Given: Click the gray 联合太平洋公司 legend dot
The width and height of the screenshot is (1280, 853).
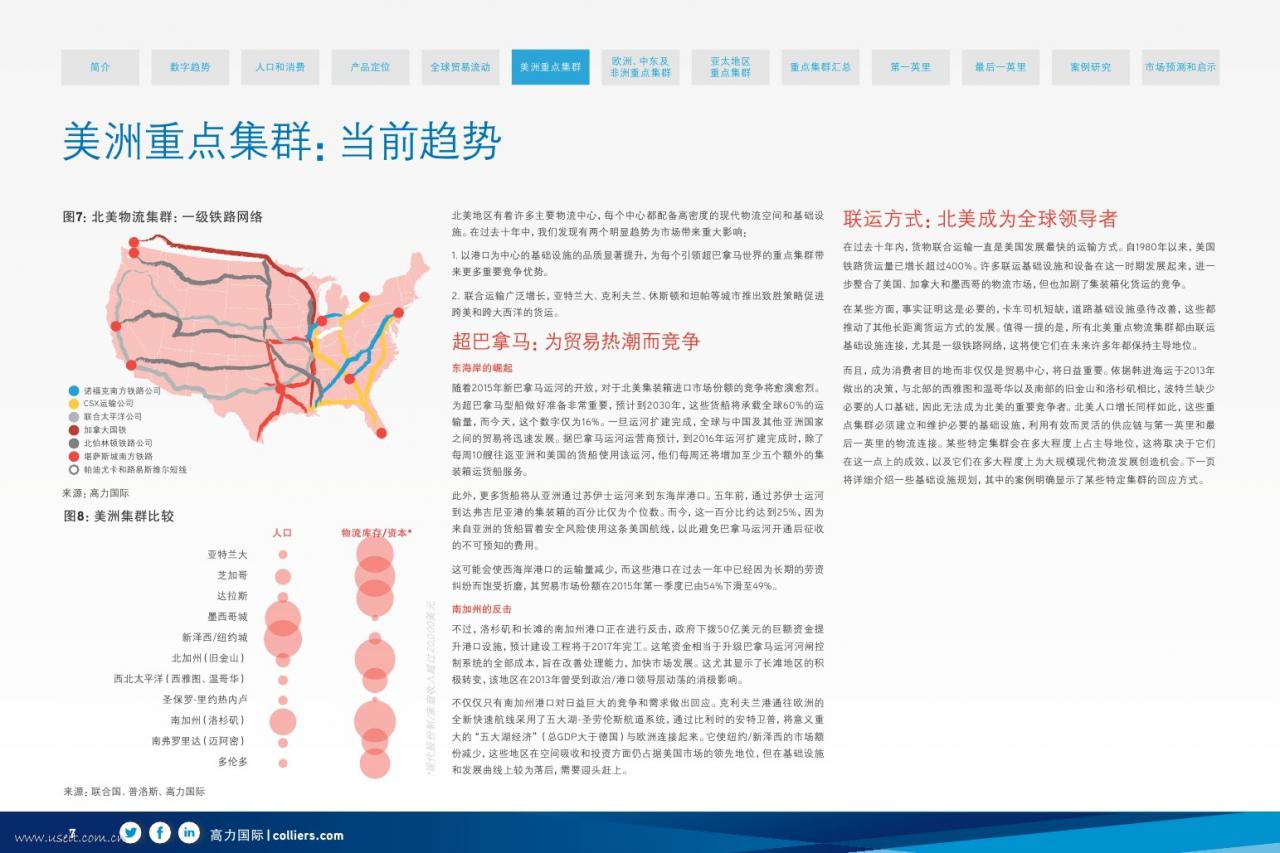Looking at the screenshot, I should 74,417.
